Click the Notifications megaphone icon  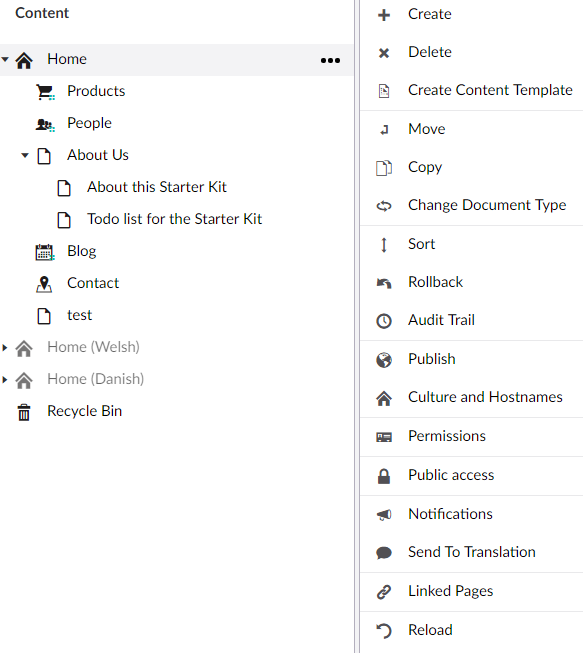pos(384,514)
